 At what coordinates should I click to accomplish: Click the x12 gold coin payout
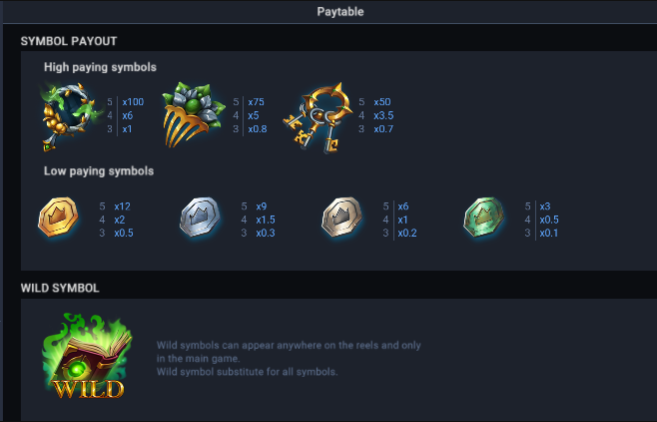click(x=122, y=206)
